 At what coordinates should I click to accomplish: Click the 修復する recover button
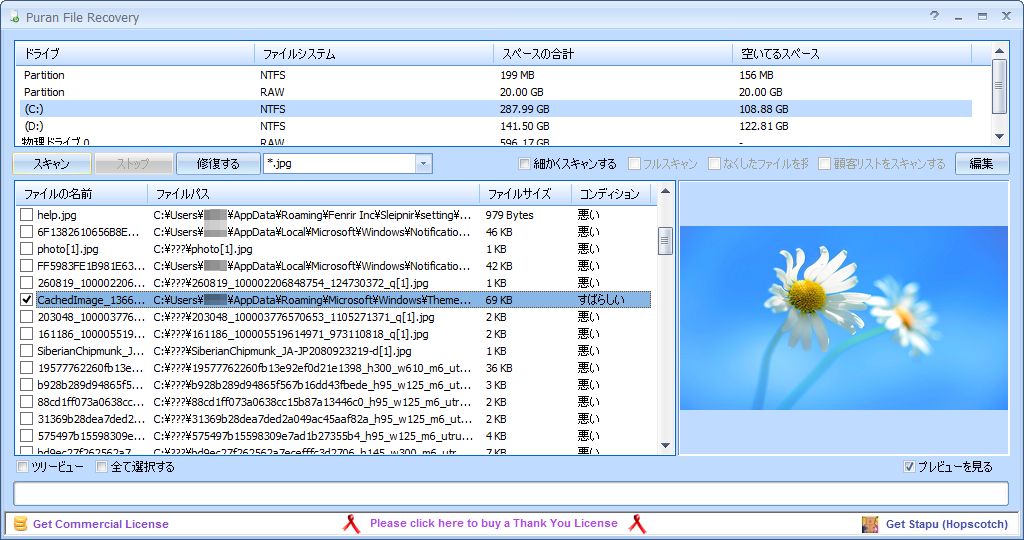click(x=217, y=164)
